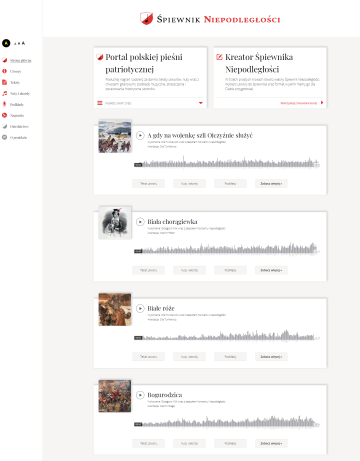Expand the song selection dropdown arrow
360x461 pixels.
tap(201, 103)
